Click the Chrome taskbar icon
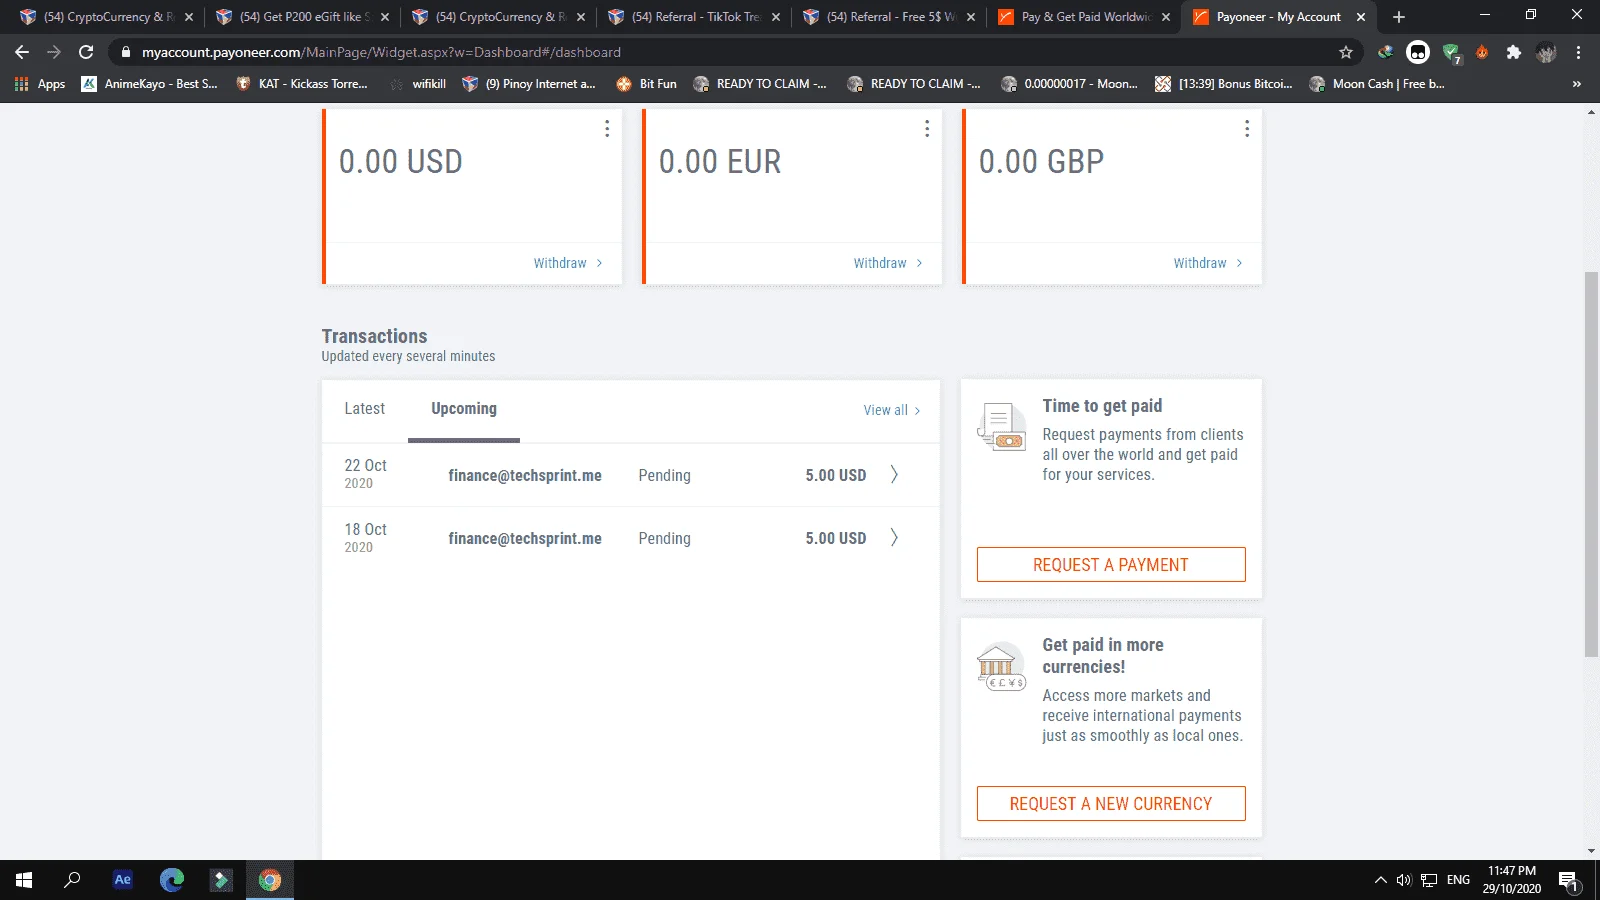1600x900 pixels. tap(270, 880)
